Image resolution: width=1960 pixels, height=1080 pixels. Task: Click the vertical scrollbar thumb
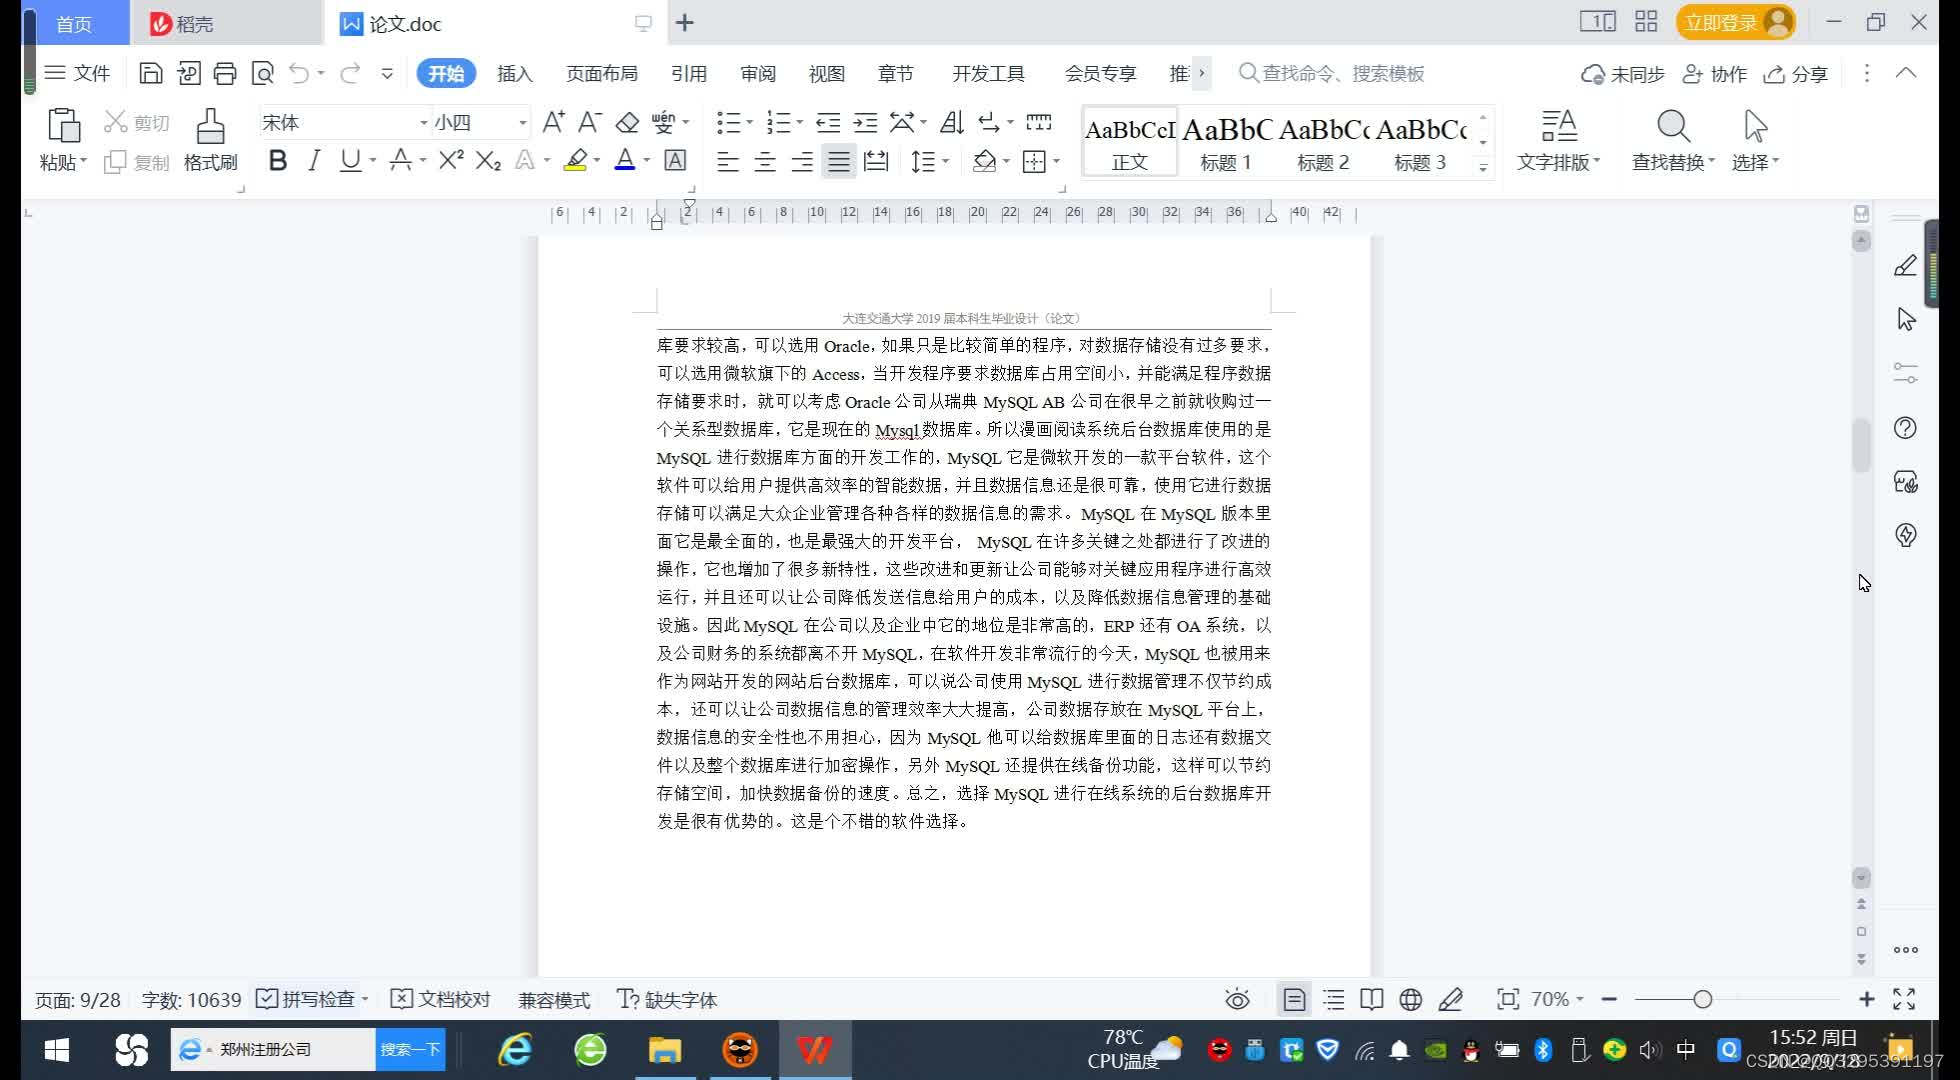click(x=1861, y=445)
